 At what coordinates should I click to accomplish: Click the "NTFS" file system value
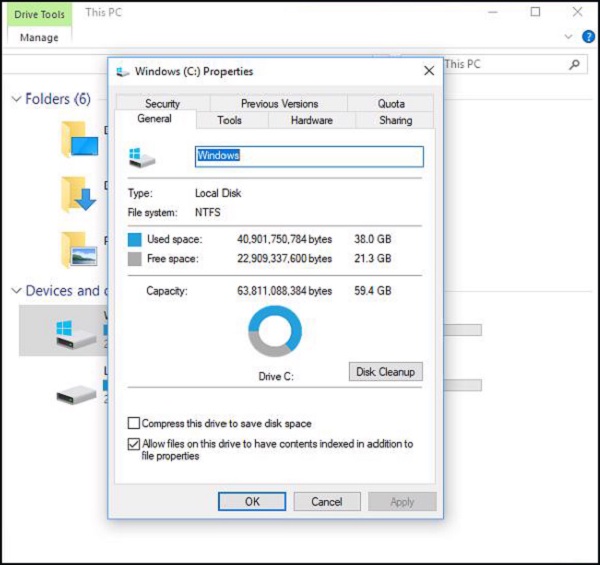(208, 212)
